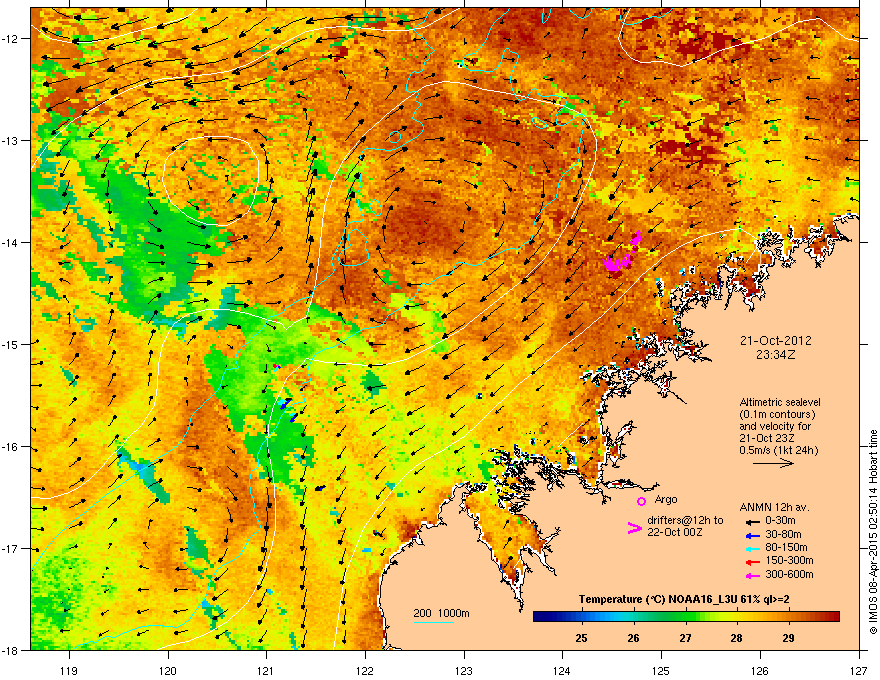The width and height of the screenshot is (880, 680).
Task: Click the magenta 300-600m legend arrow
Action: click(752, 575)
